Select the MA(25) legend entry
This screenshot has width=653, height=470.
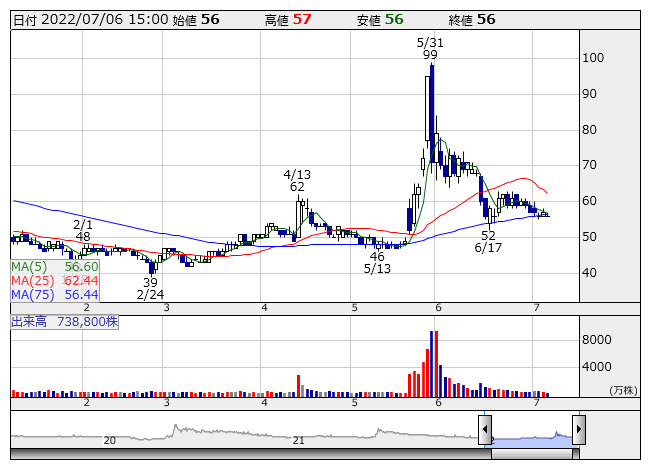[55, 281]
